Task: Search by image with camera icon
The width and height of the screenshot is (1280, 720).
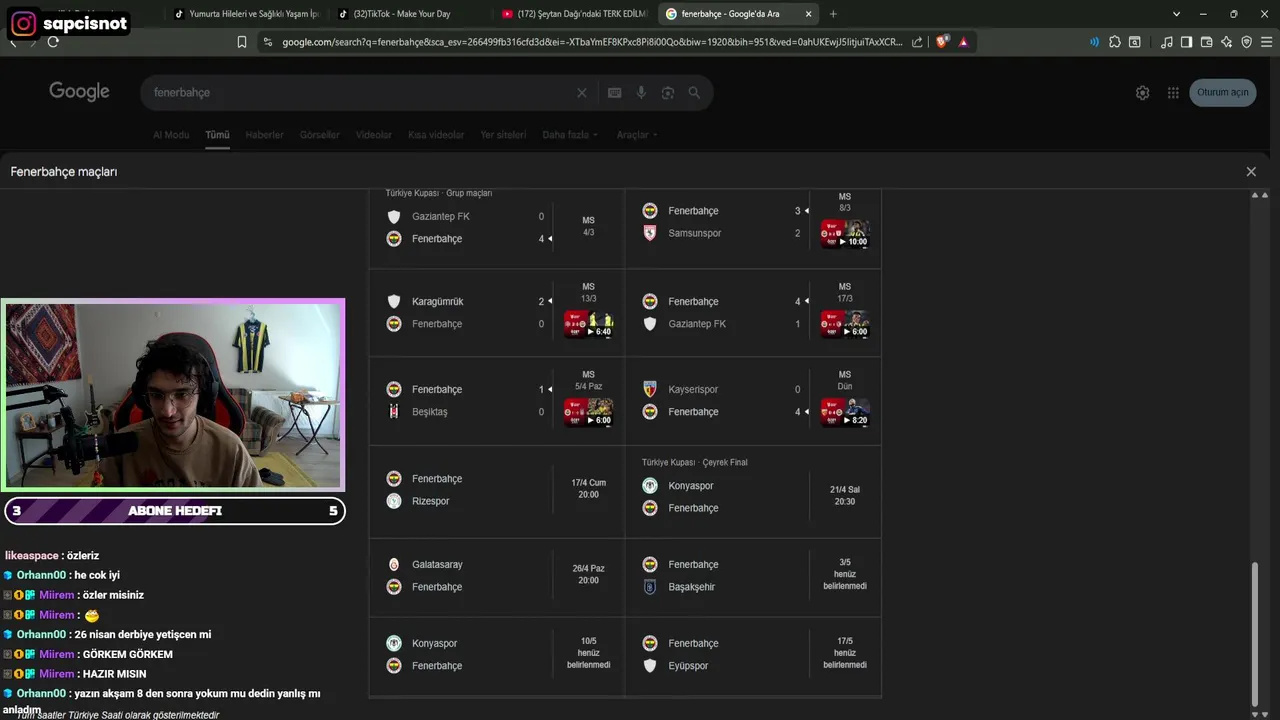Action: point(668,92)
